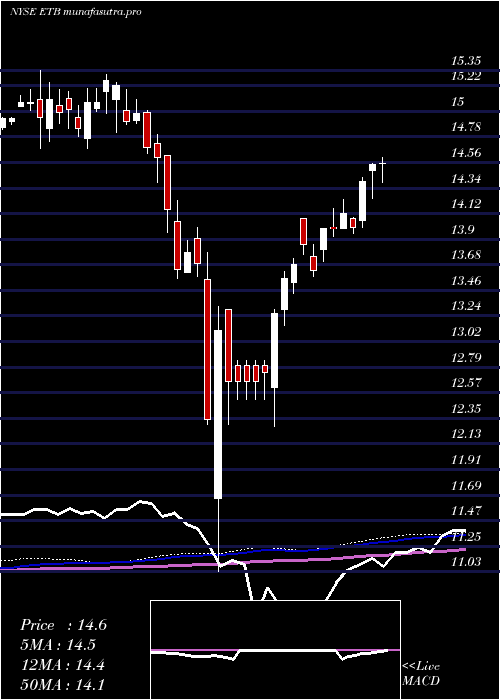
Task: Click the 14.78 price axis label
Action: pyautogui.click(x=466, y=127)
